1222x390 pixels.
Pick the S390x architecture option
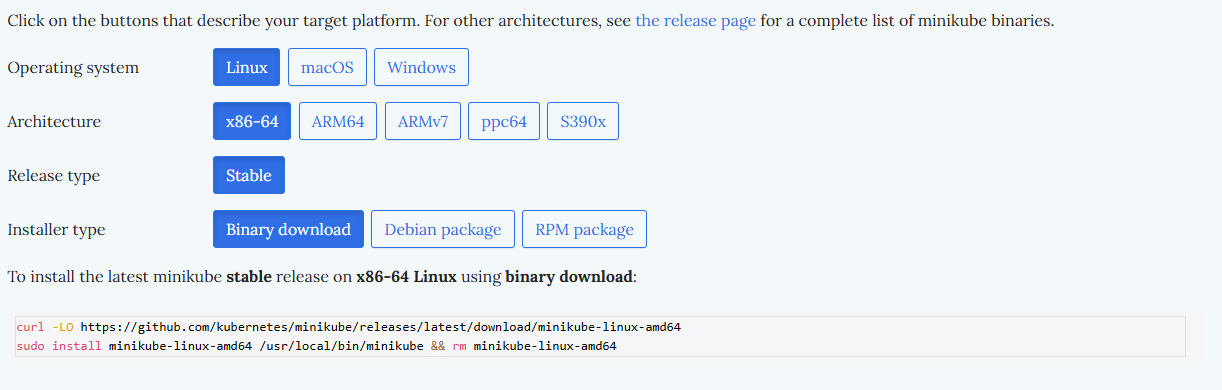[x=583, y=122]
